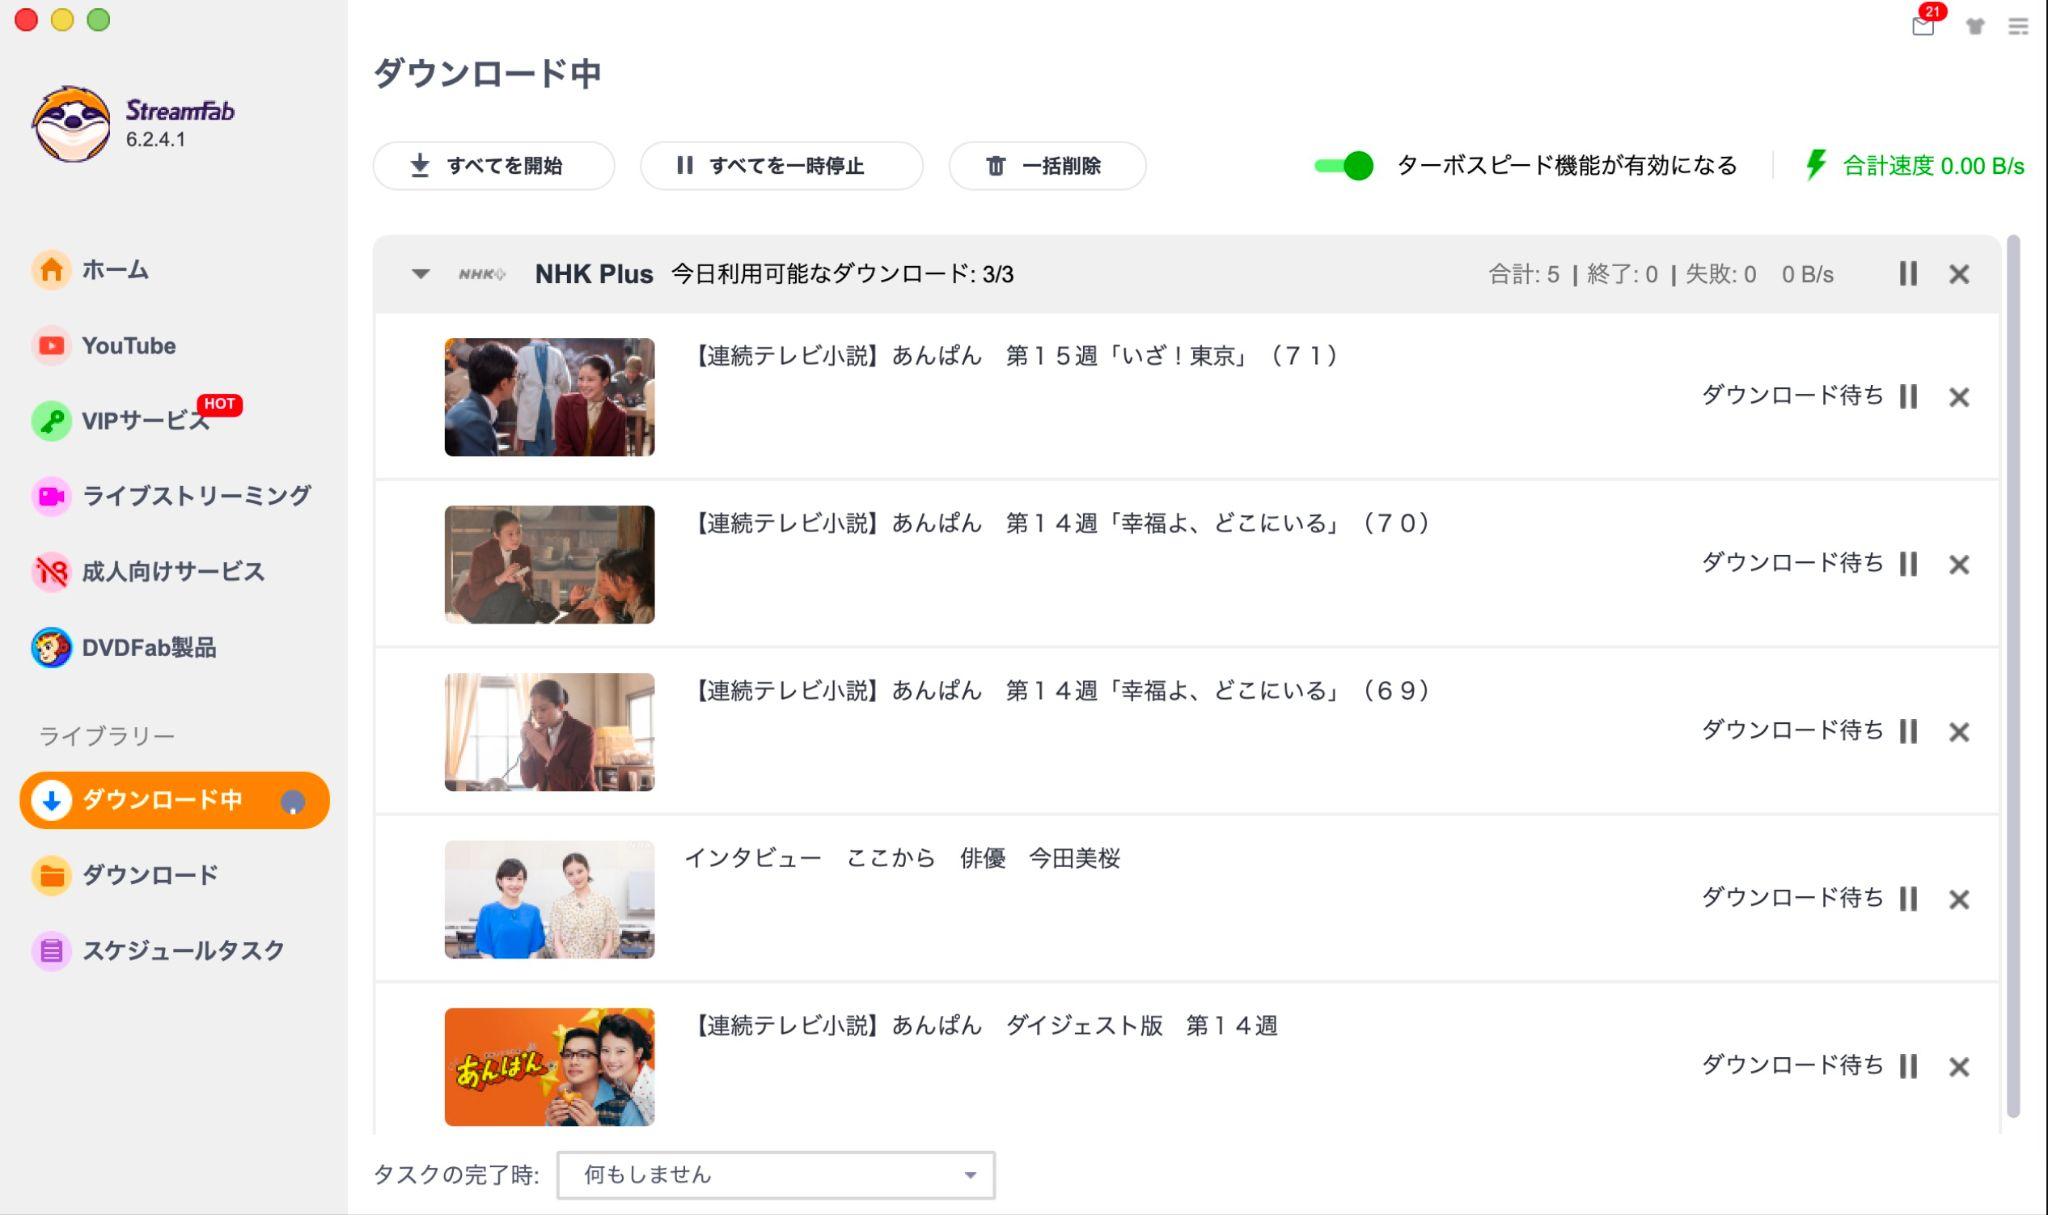Click すべてを開始 button

click(494, 166)
